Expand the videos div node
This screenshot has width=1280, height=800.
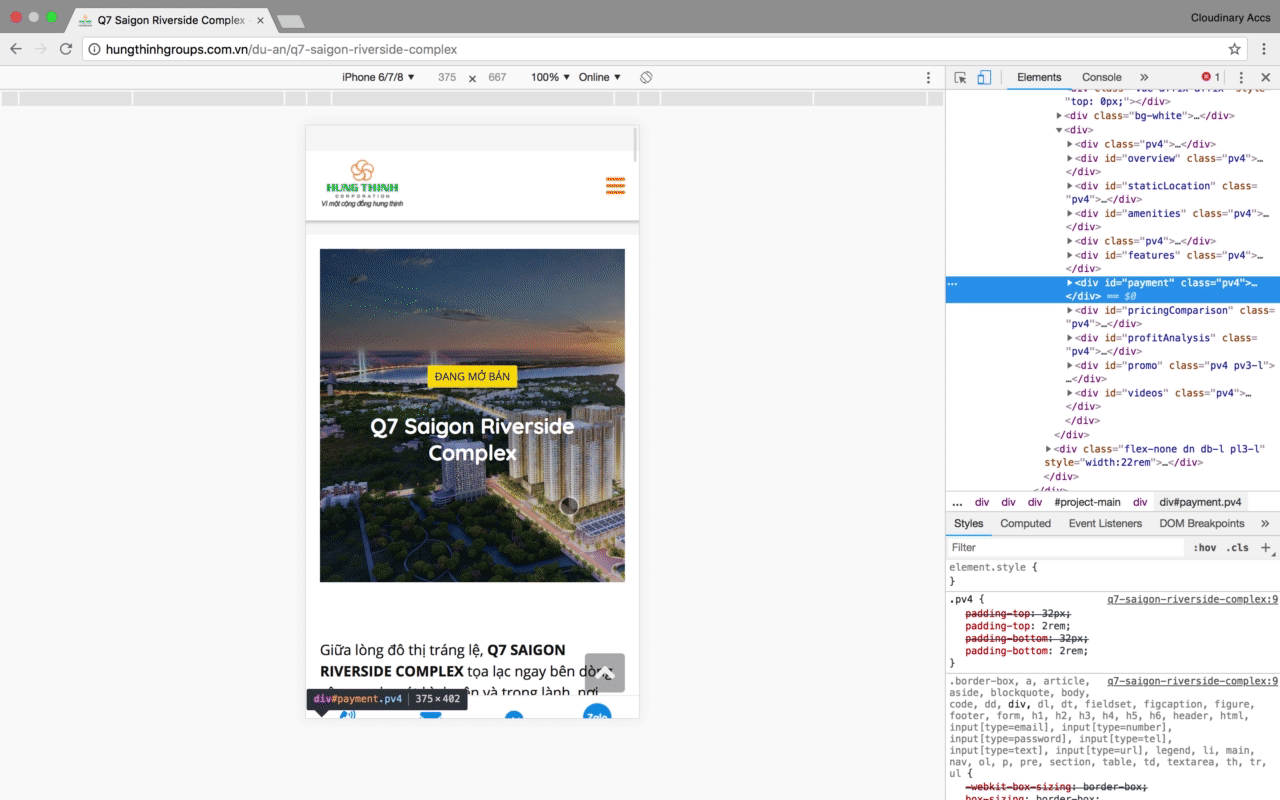(x=1070, y=394)
